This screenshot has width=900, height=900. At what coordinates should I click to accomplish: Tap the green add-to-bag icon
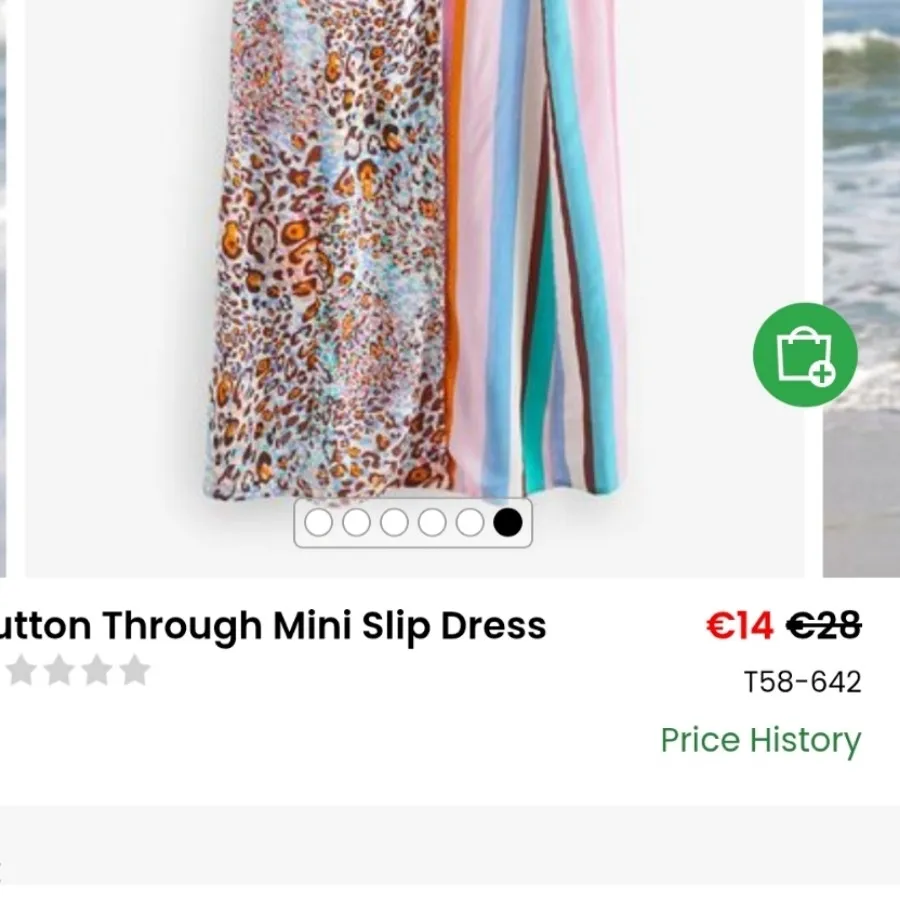tap(805, 355)
